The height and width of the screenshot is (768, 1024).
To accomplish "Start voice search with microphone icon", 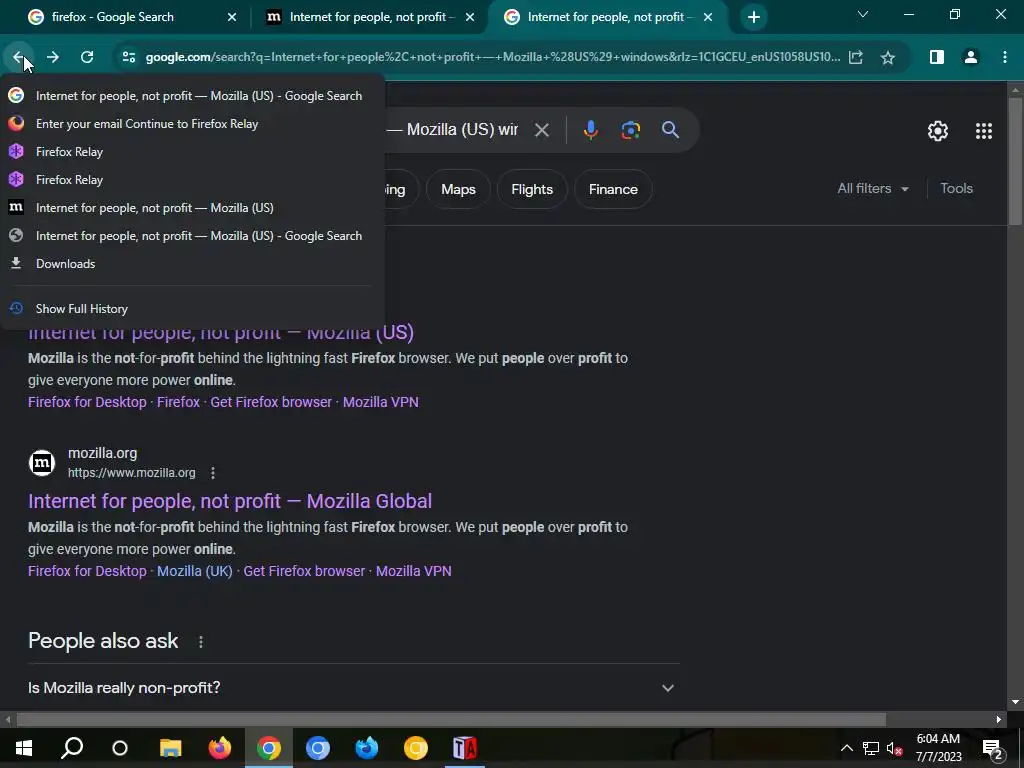I will (x=590, y=130).
